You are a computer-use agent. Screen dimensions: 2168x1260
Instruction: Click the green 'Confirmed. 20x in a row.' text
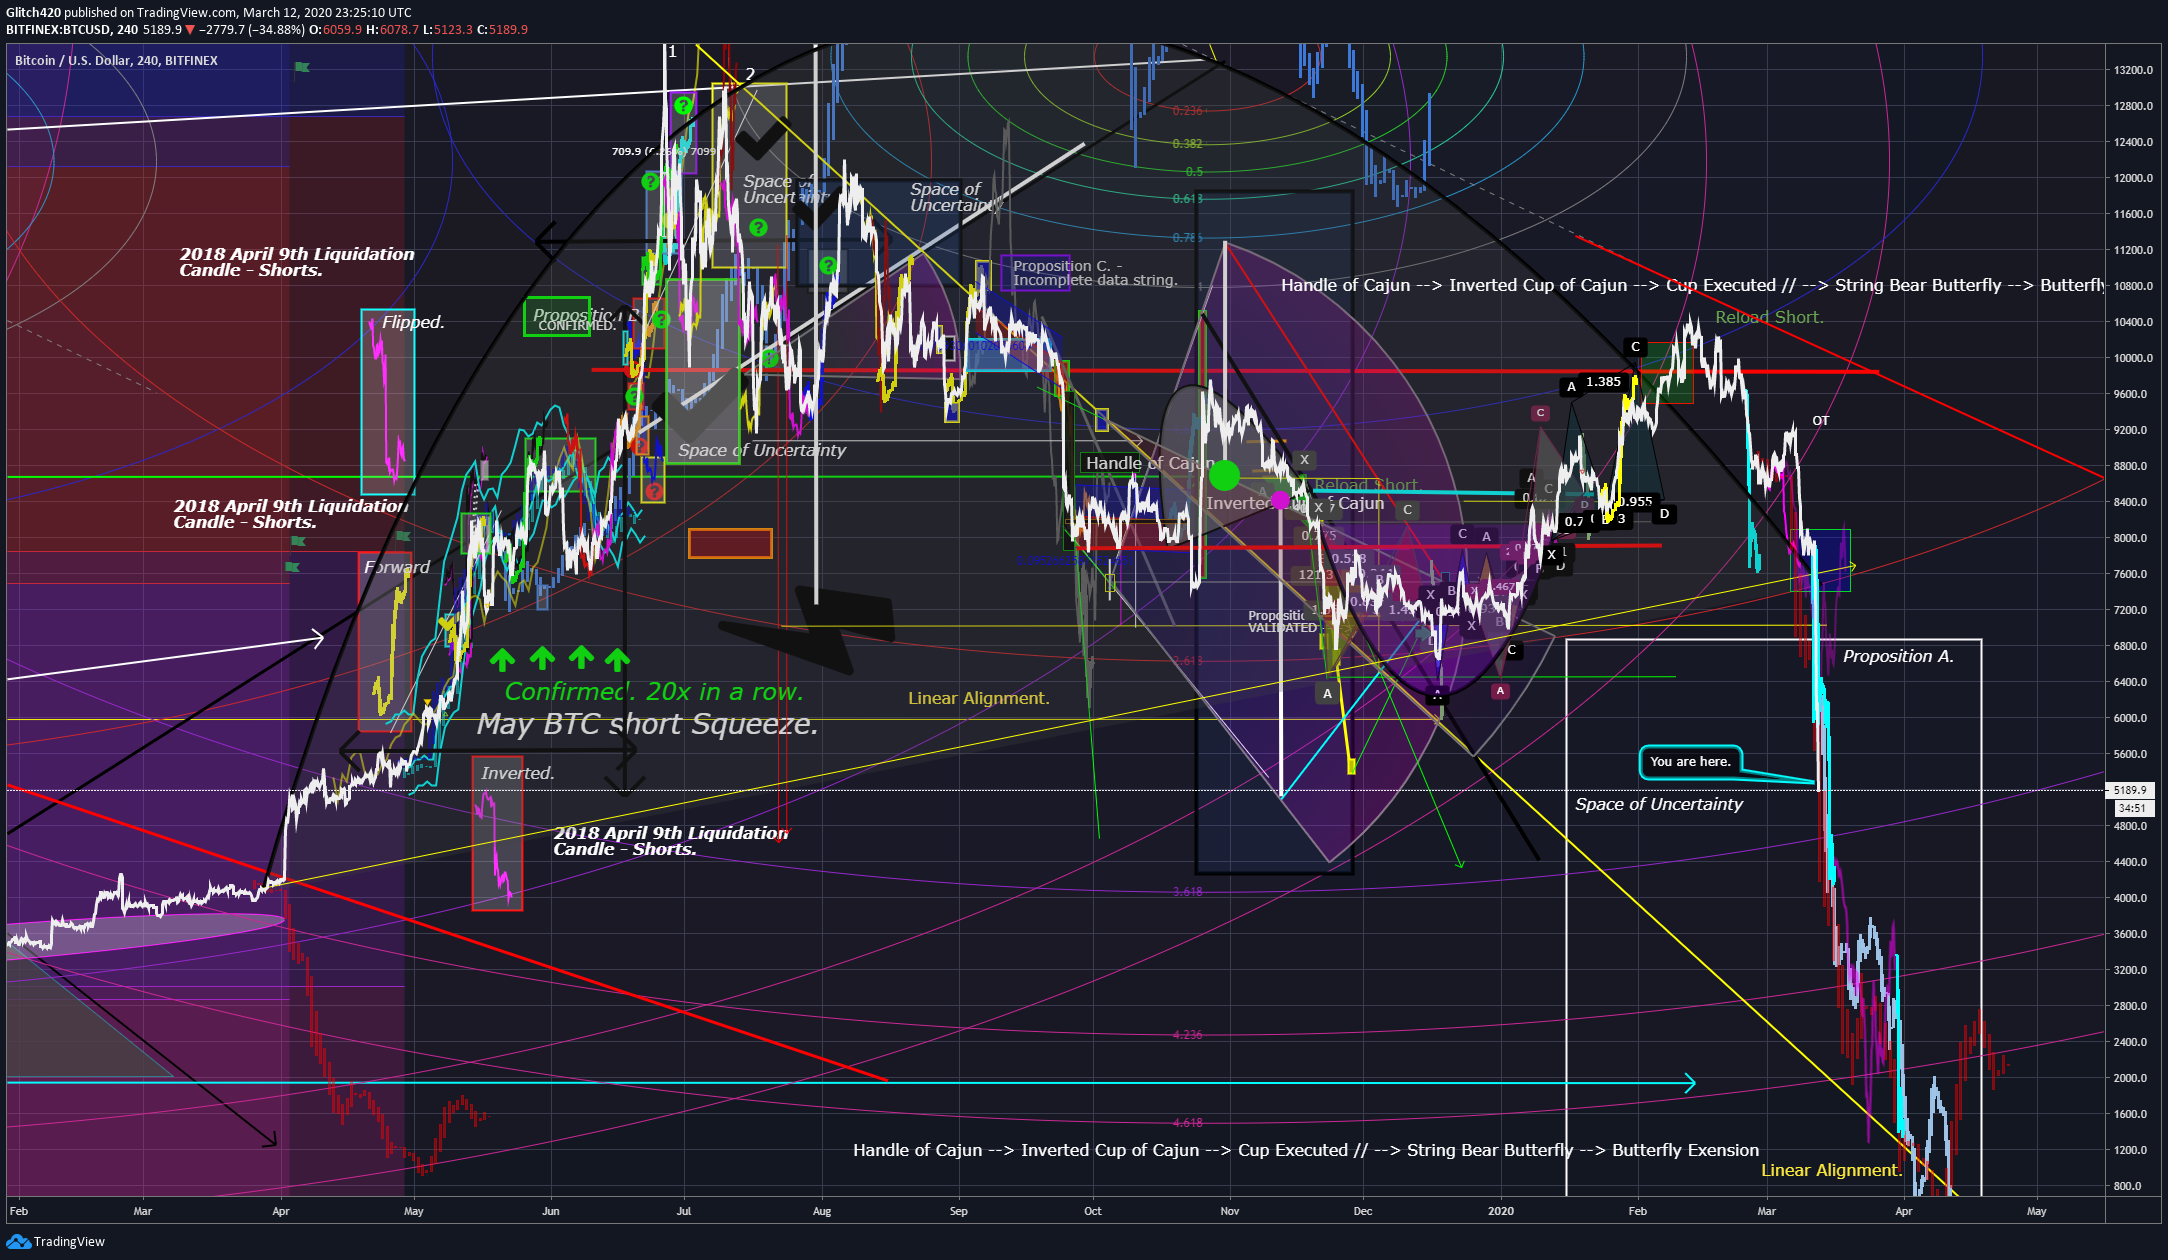(x=654, y=692)
